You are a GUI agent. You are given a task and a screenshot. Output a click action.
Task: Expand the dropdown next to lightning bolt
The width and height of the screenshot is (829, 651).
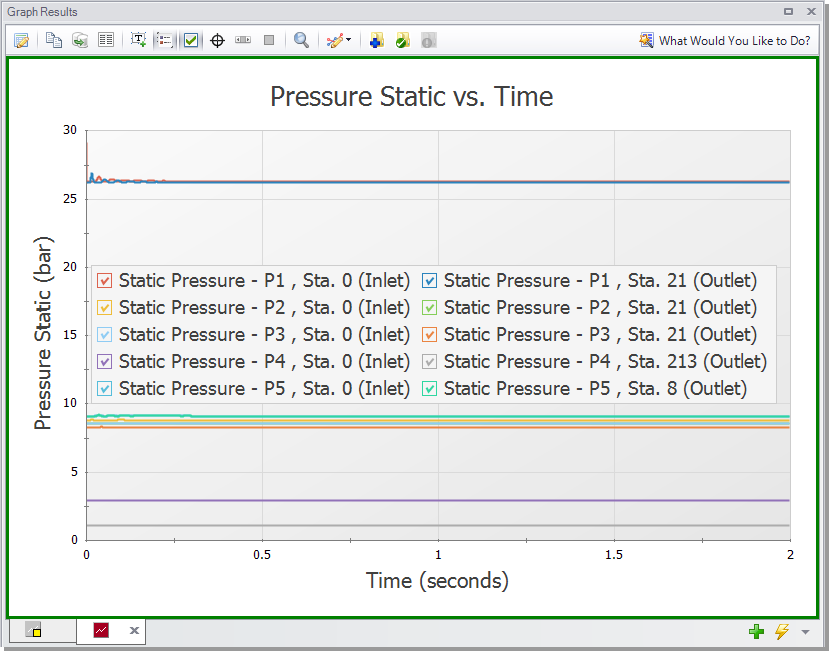point(805,631)
